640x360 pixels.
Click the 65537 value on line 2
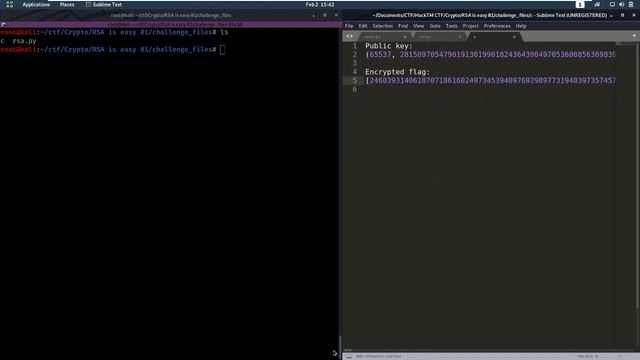tap(380, 55)
